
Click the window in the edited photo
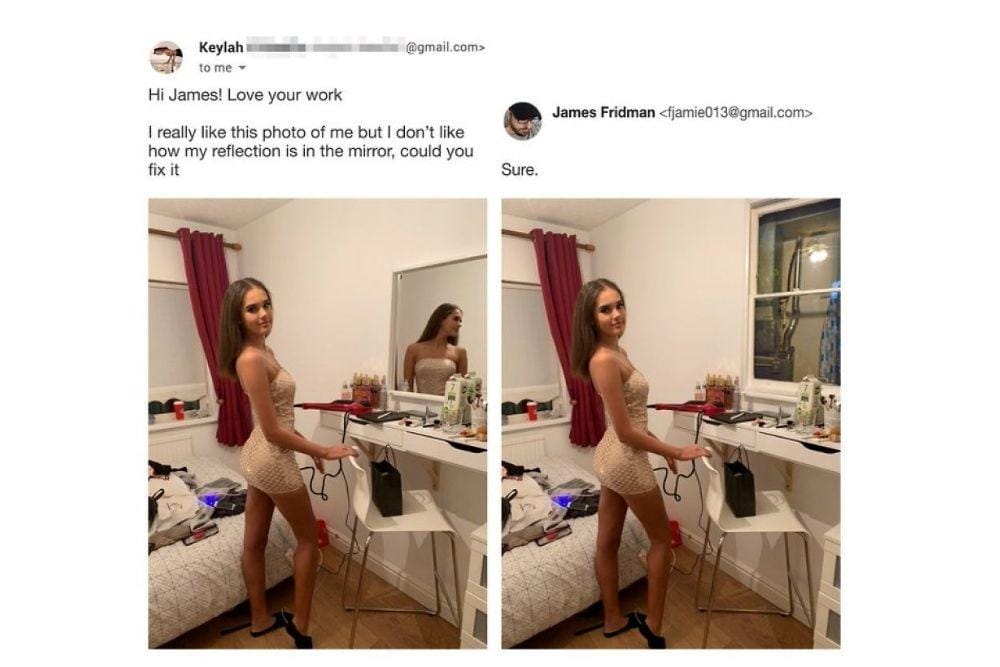pos(796,293)
